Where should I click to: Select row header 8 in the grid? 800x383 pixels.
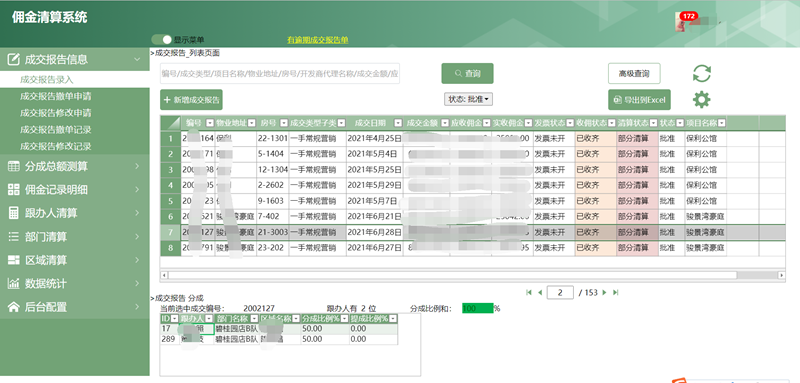coord(170,248)
